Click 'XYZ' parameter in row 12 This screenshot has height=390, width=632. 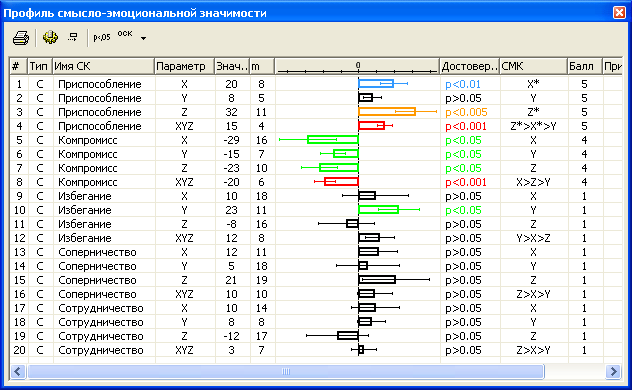(184, 238)
